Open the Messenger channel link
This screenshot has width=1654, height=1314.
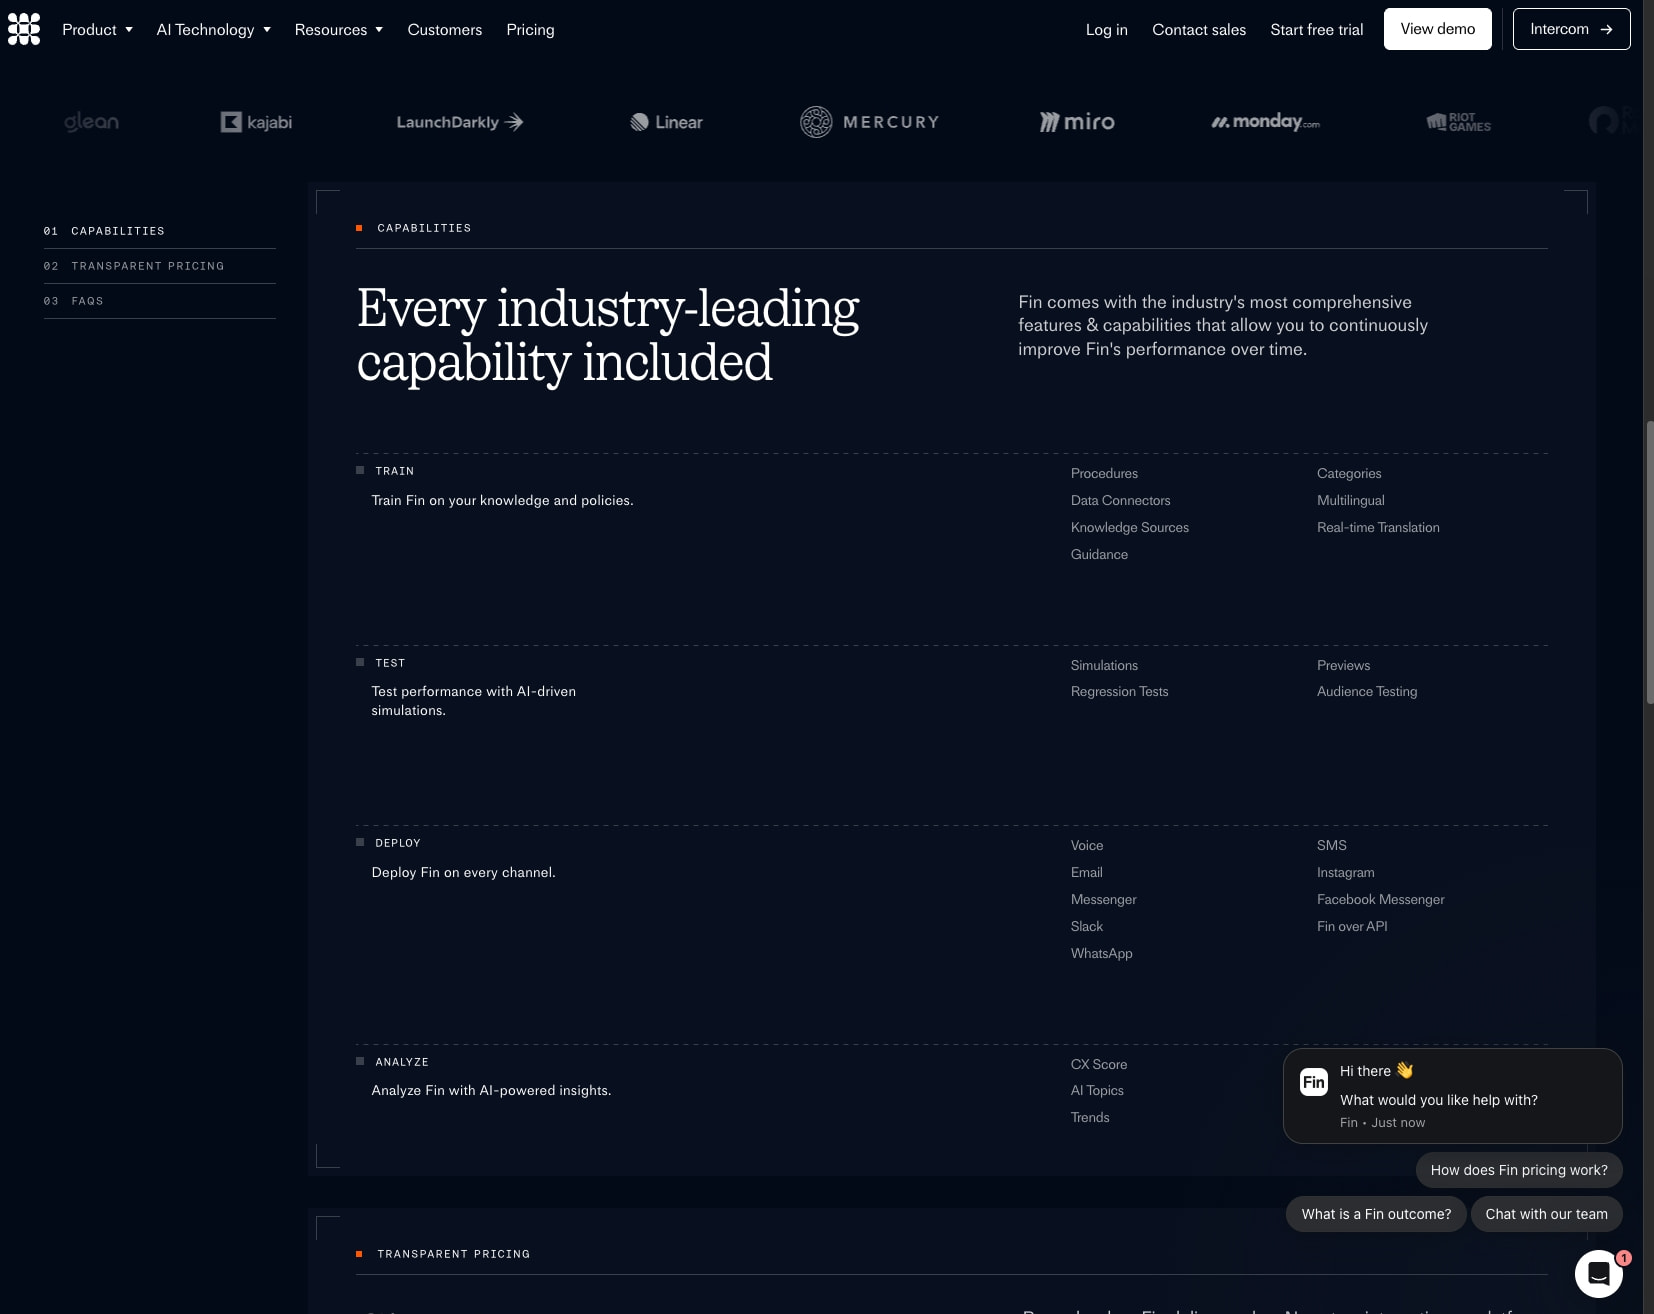(1103, 899)
